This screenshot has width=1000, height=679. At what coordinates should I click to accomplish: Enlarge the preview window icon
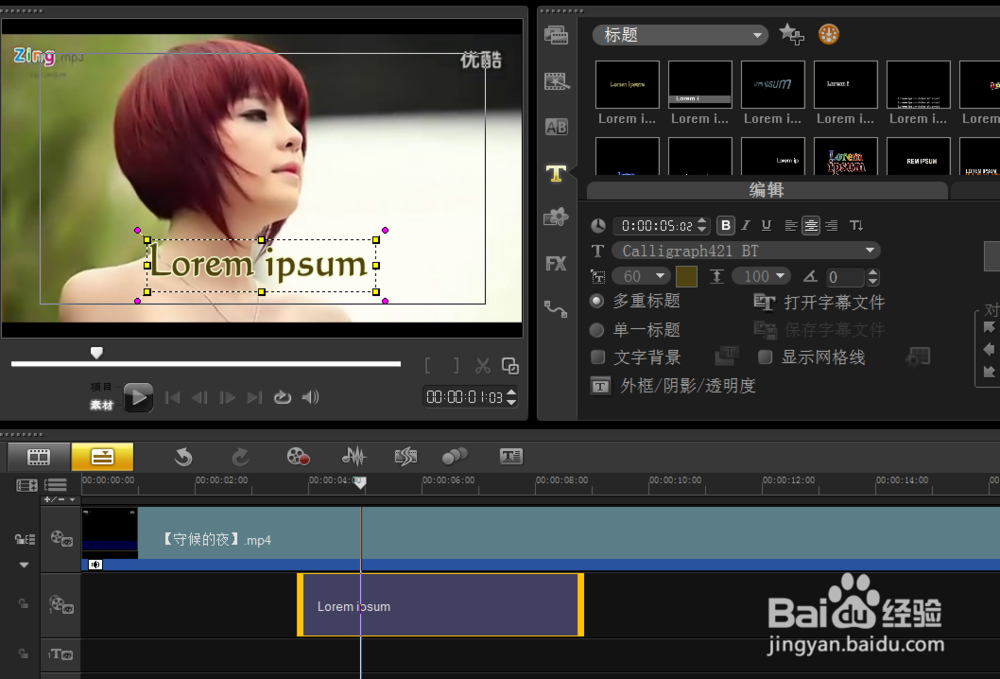point(510,366)
